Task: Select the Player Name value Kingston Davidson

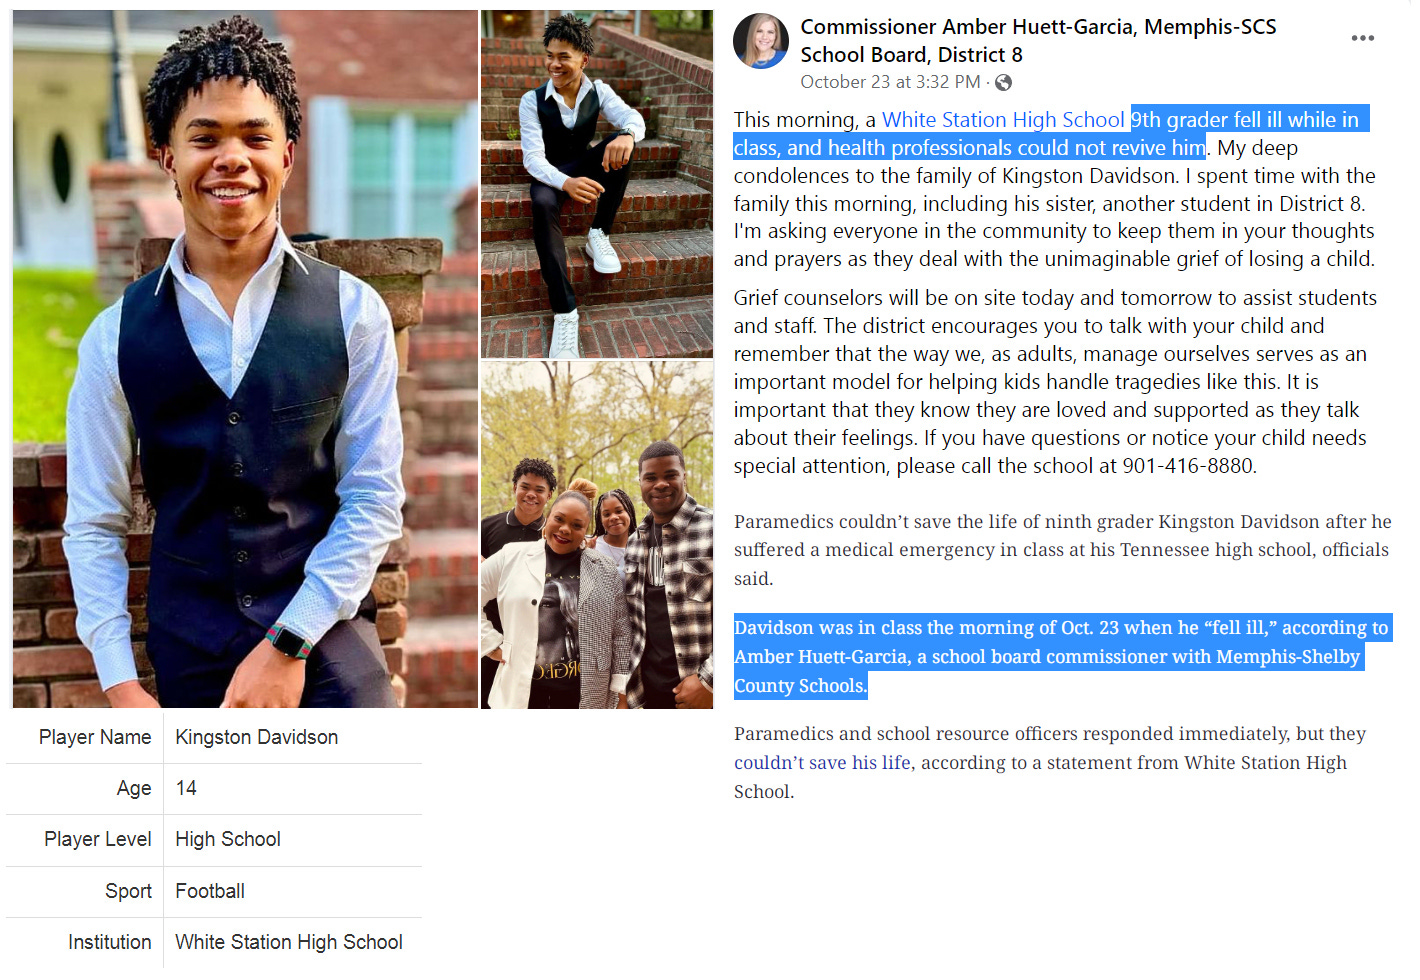Action: point(257,737)
